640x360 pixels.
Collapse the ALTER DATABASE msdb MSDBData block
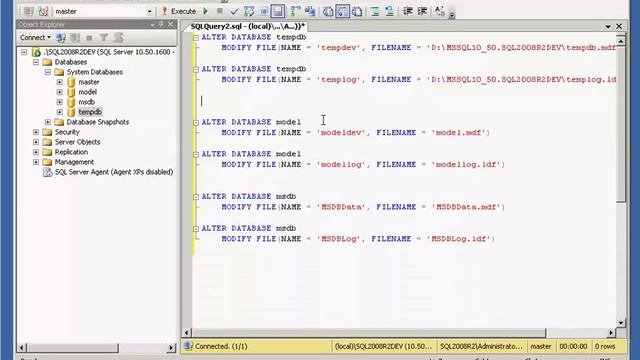[196, 197]
